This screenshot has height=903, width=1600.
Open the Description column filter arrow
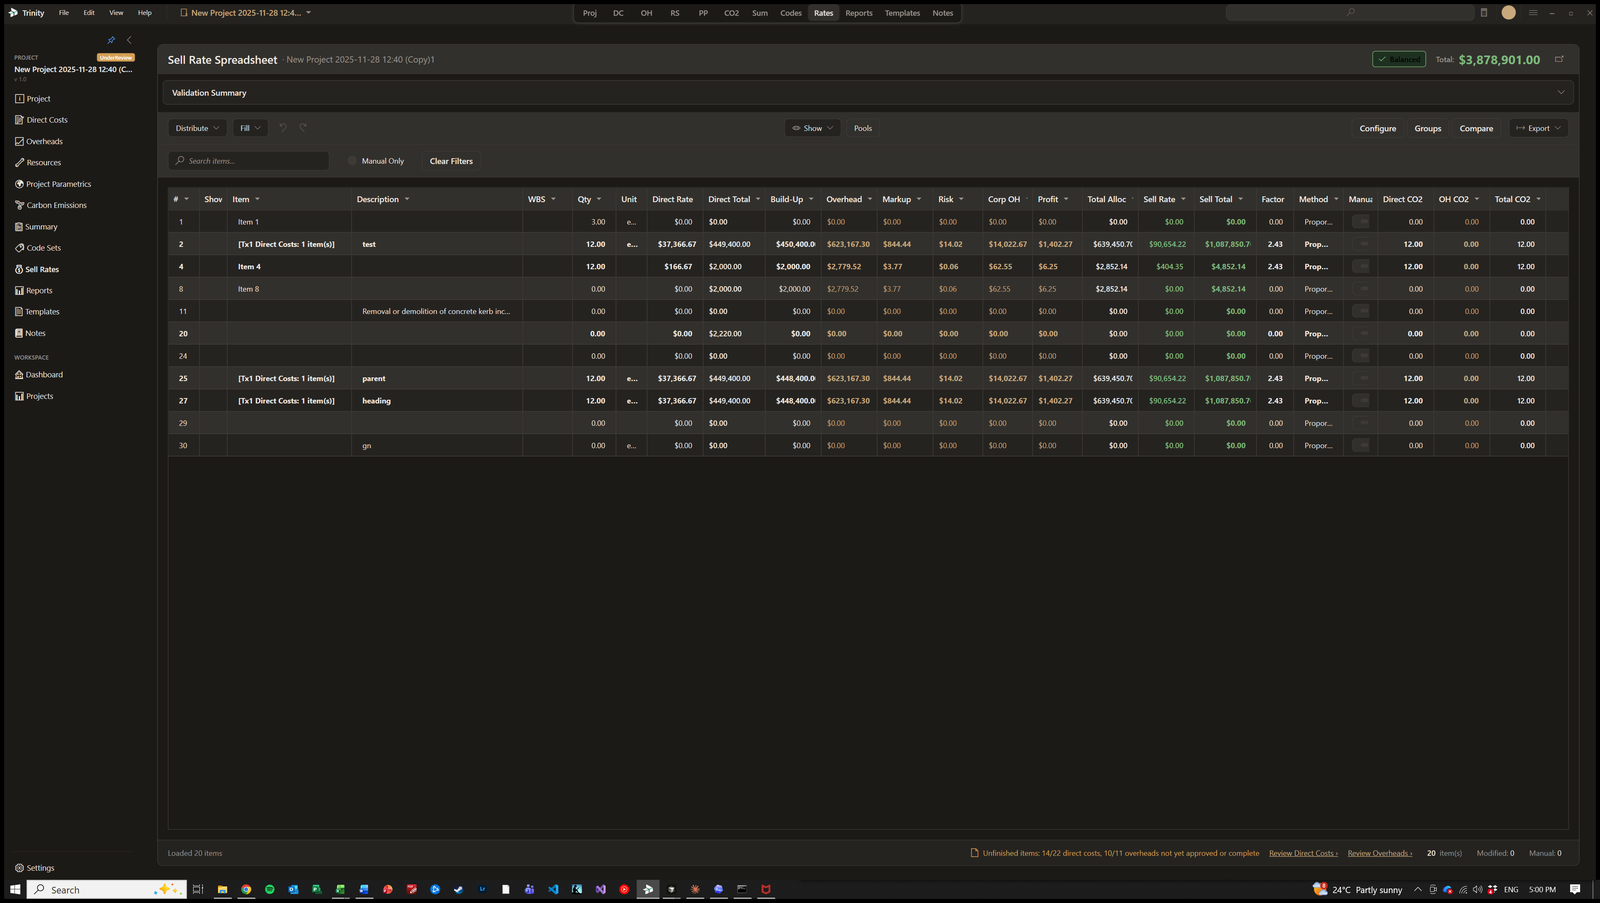click(x=407, y=199)
